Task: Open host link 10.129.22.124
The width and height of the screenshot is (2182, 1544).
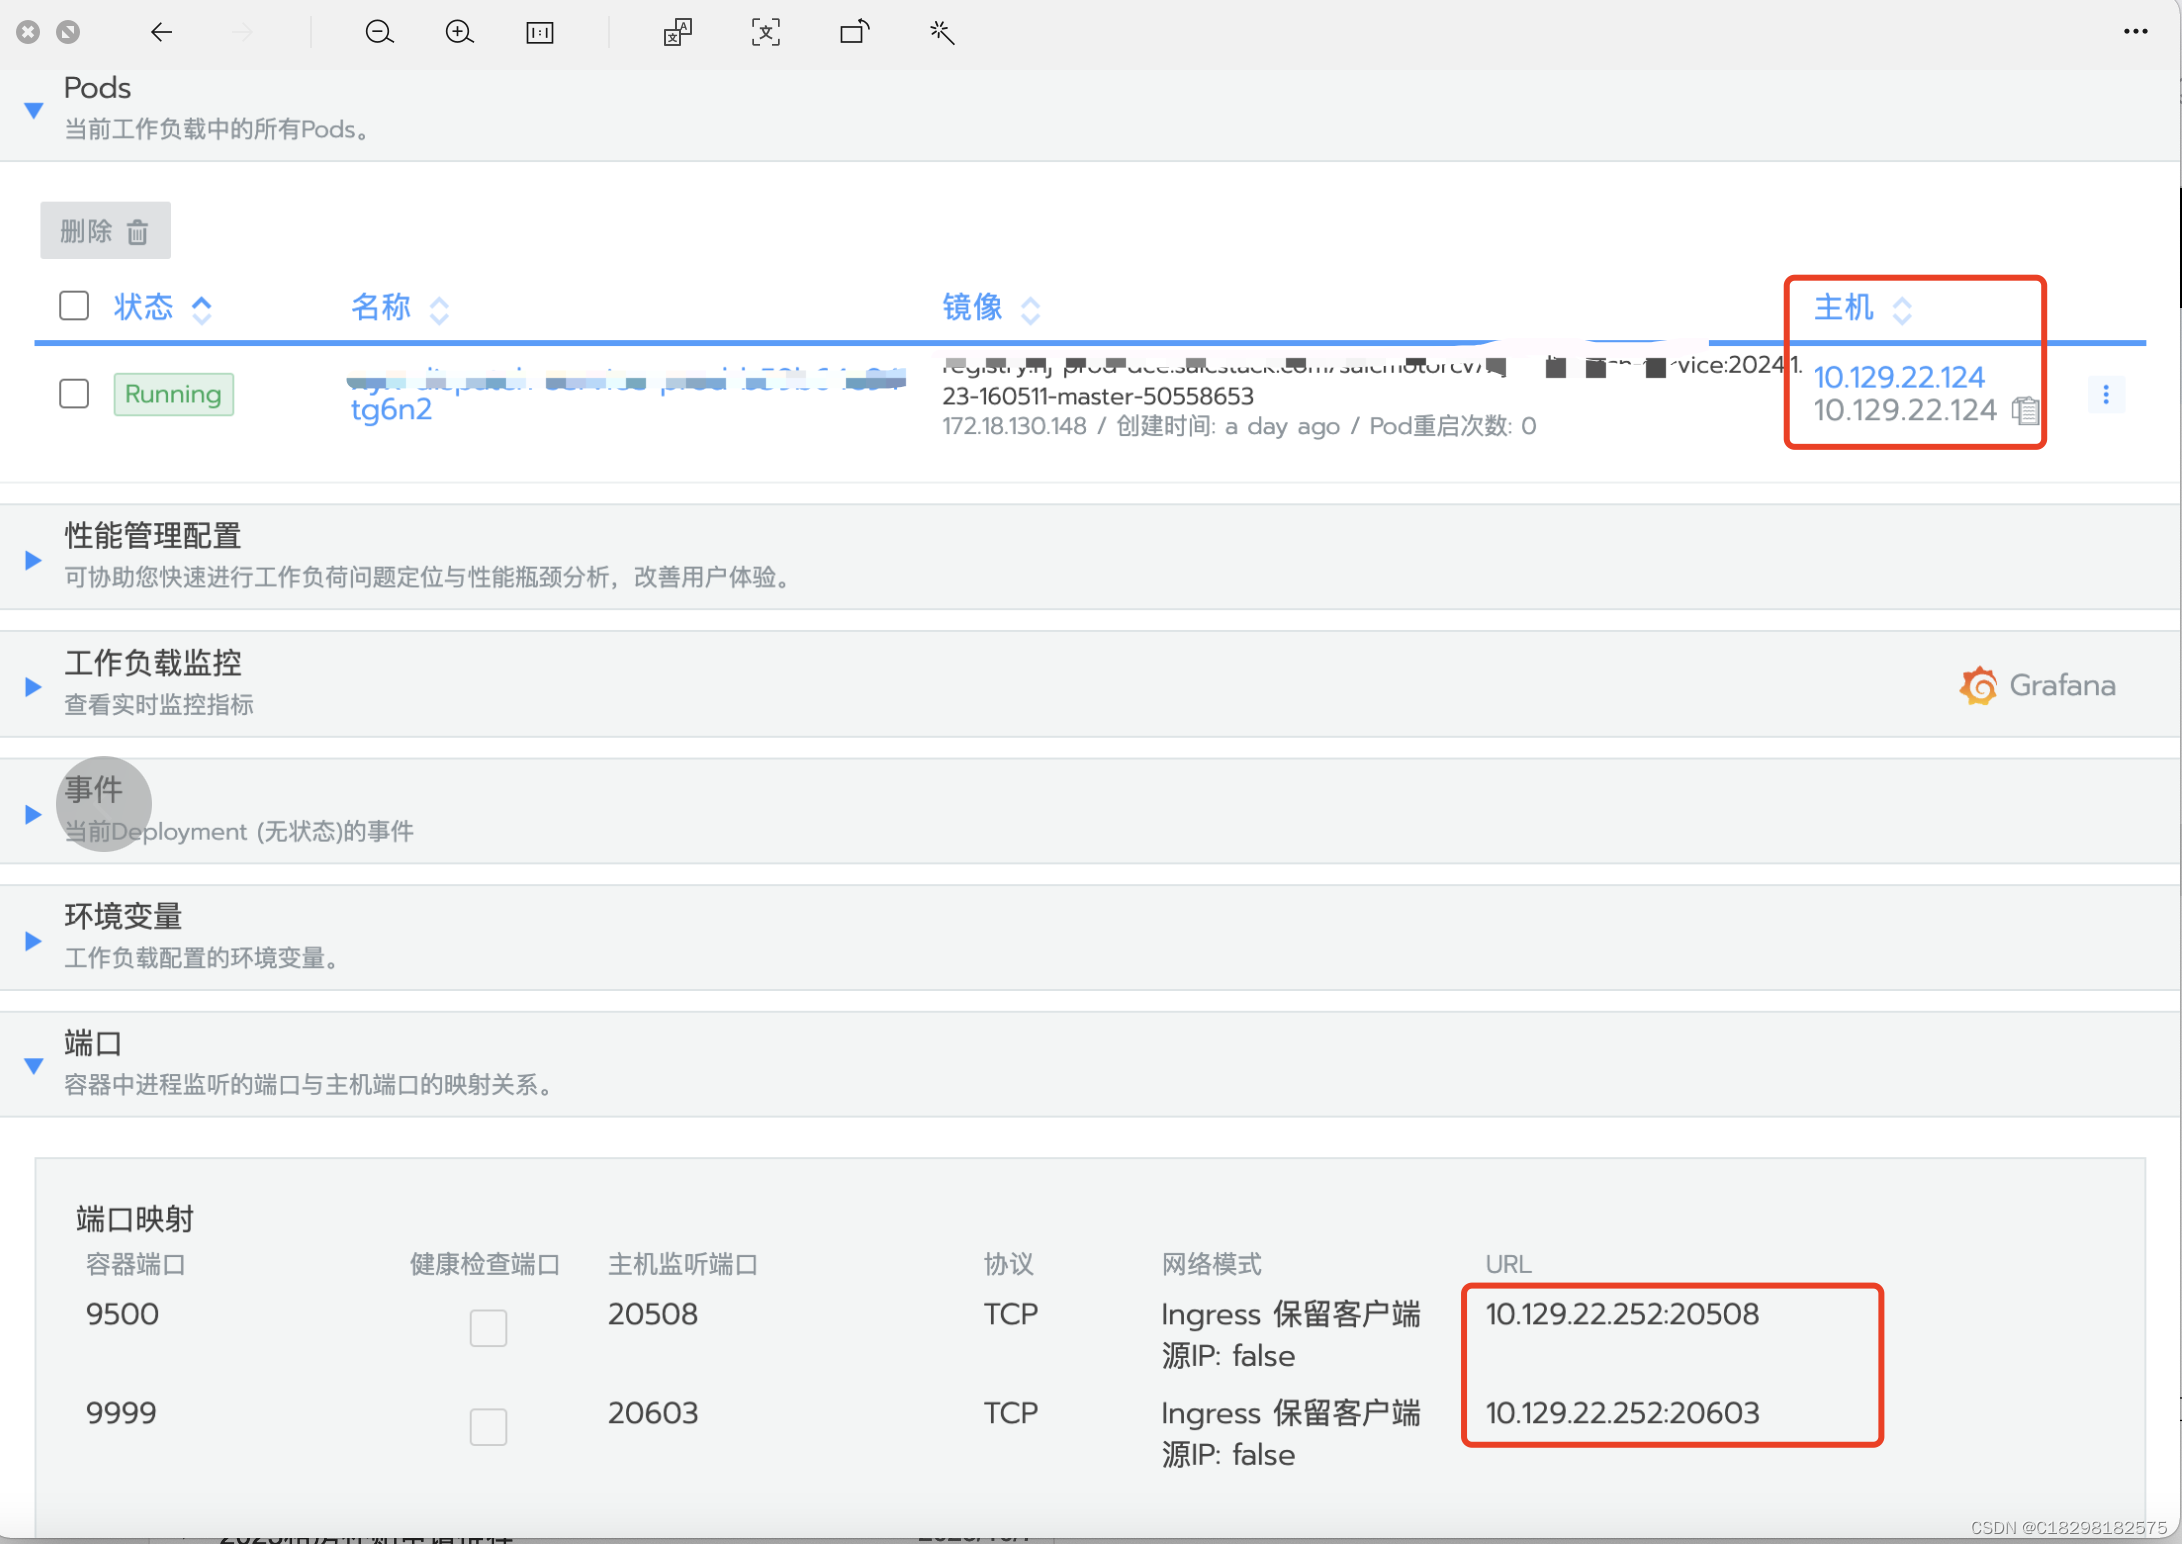Action: 1898,377
